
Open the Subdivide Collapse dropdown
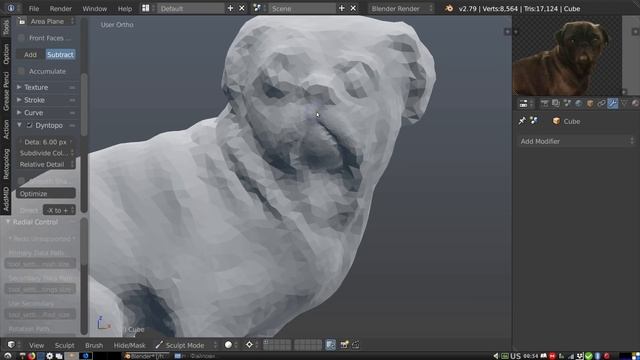point(46,153)
